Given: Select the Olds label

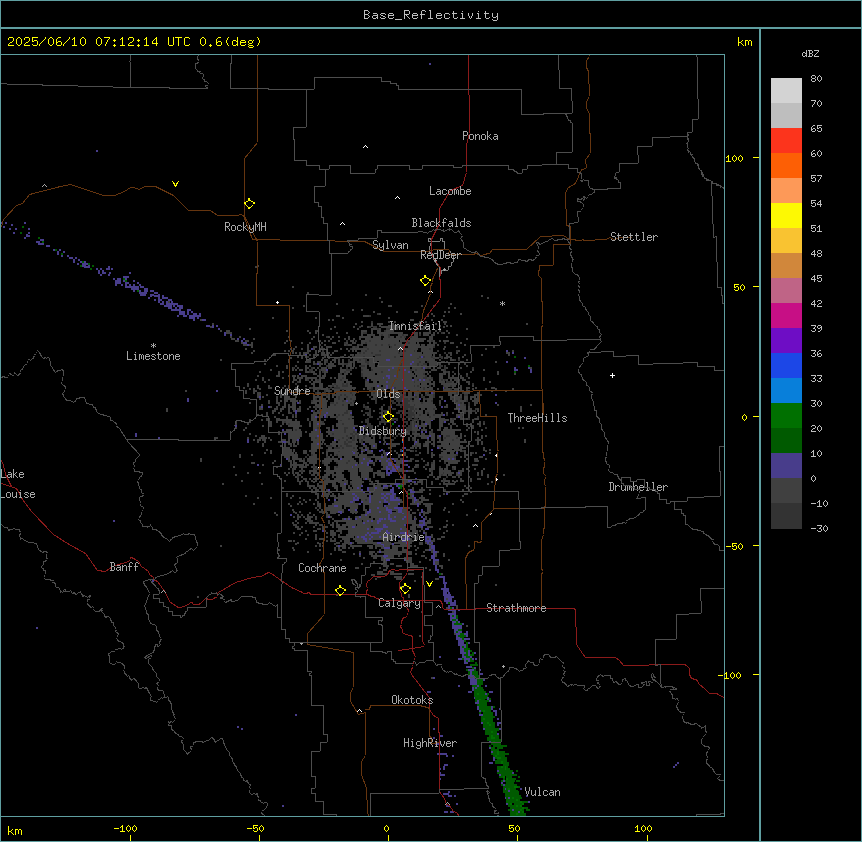Looking at the screenshot, I should [x=388, y=394].
